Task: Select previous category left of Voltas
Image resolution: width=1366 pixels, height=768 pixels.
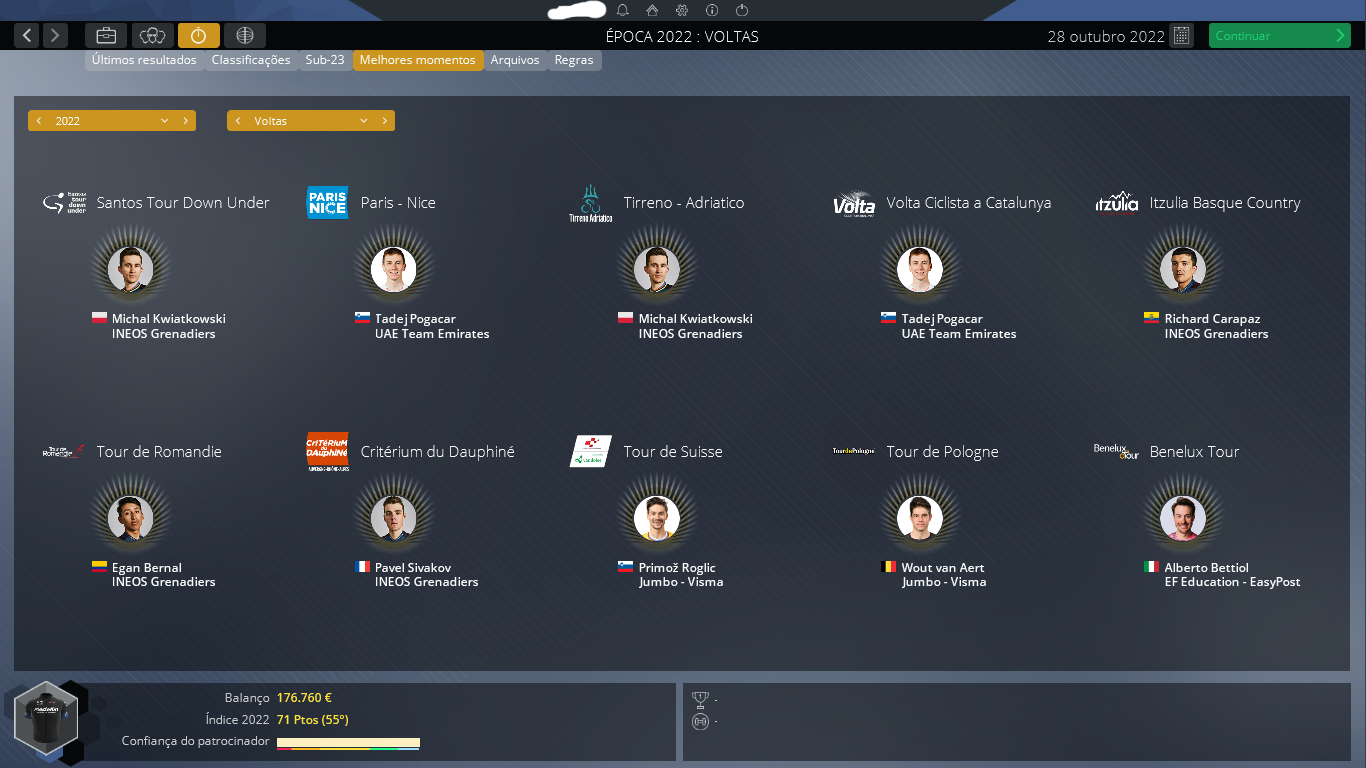Action: pyautogui.click(x=238, y=121)
